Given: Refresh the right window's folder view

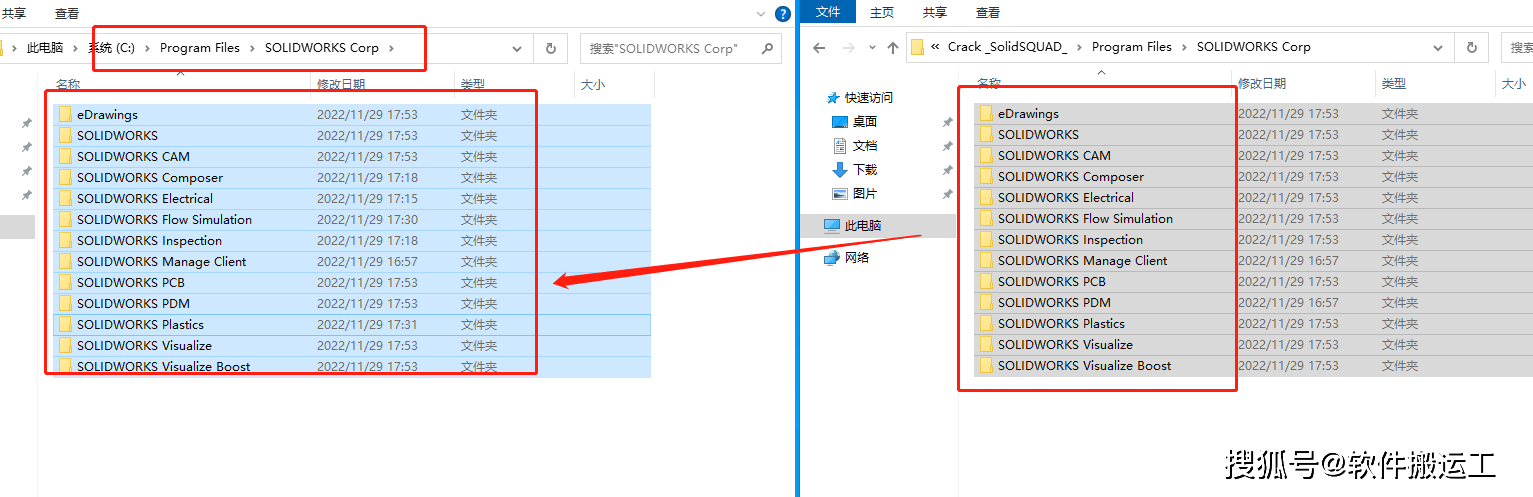Looking at the screenshot, I should point(1471,47).
